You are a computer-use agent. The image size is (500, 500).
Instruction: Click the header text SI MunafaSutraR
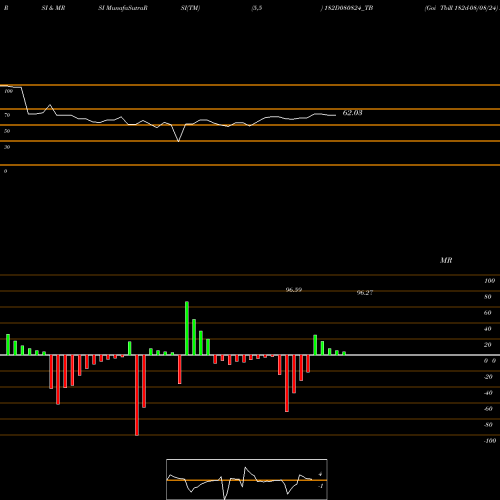tap(123, 8)
